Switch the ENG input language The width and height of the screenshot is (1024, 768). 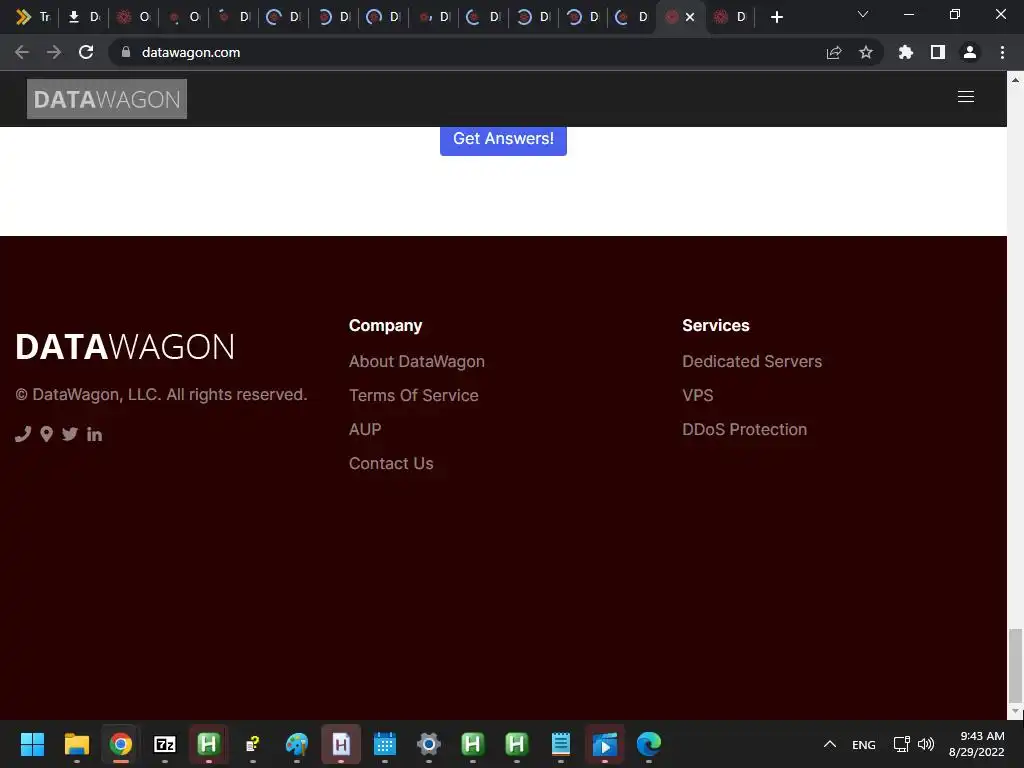click(x=863, y=744)
